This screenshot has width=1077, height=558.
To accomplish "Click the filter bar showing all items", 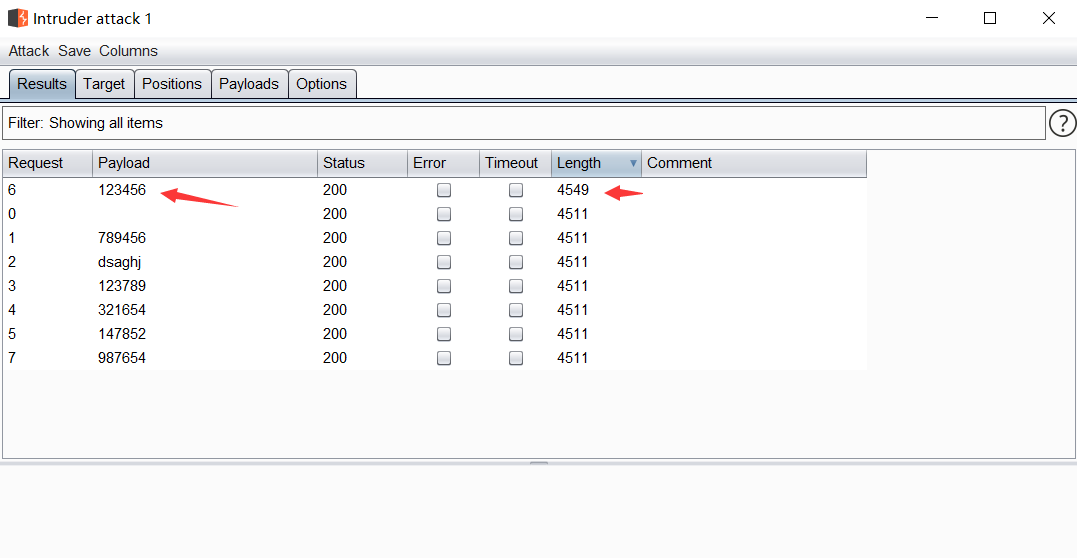I will 522,123.
